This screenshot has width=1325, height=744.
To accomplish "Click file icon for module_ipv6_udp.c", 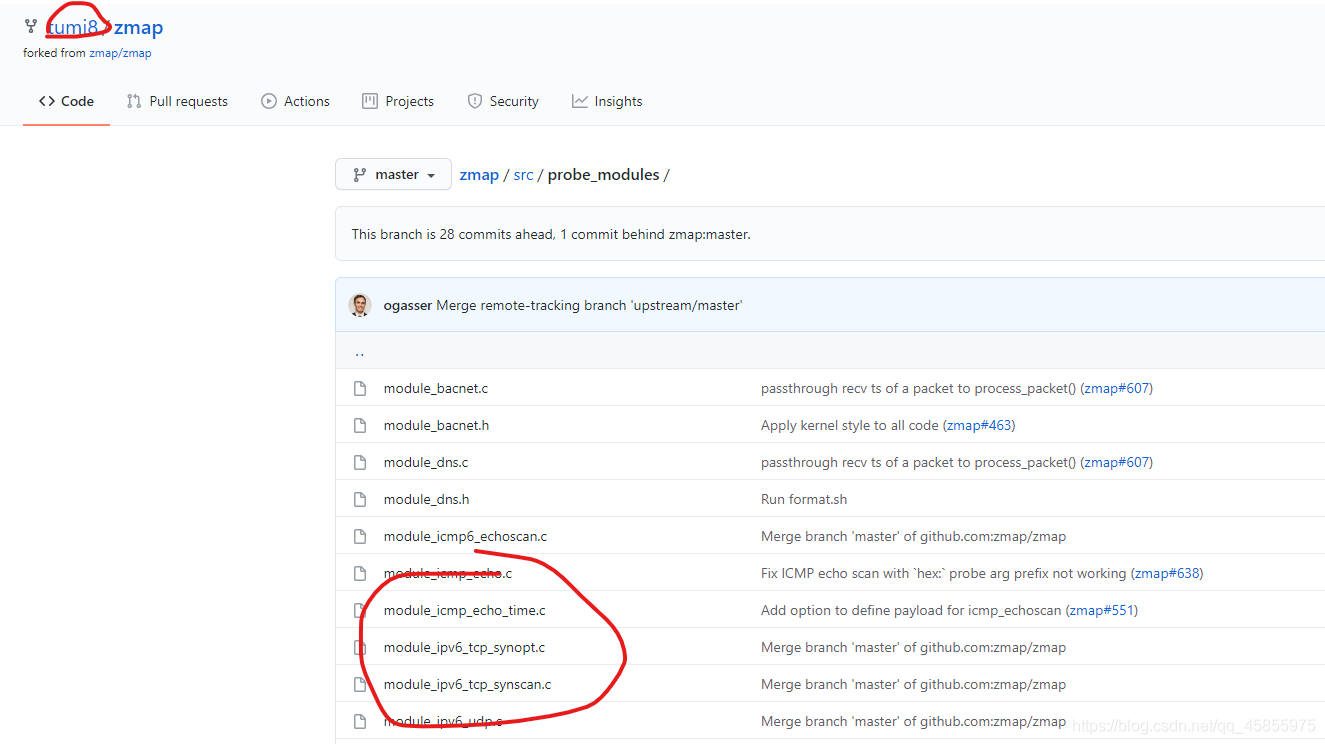I will 360,721.
